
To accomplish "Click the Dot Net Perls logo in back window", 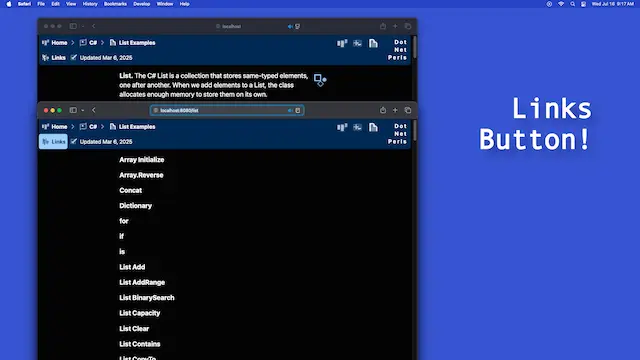I will coord(398,50).
